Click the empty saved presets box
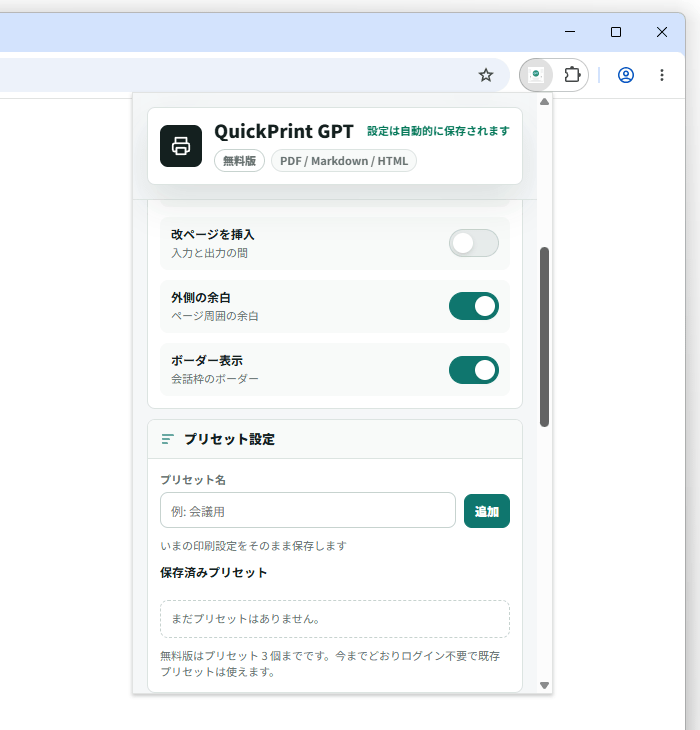Viewport: 700px width, 730px height. coord(335,619)
